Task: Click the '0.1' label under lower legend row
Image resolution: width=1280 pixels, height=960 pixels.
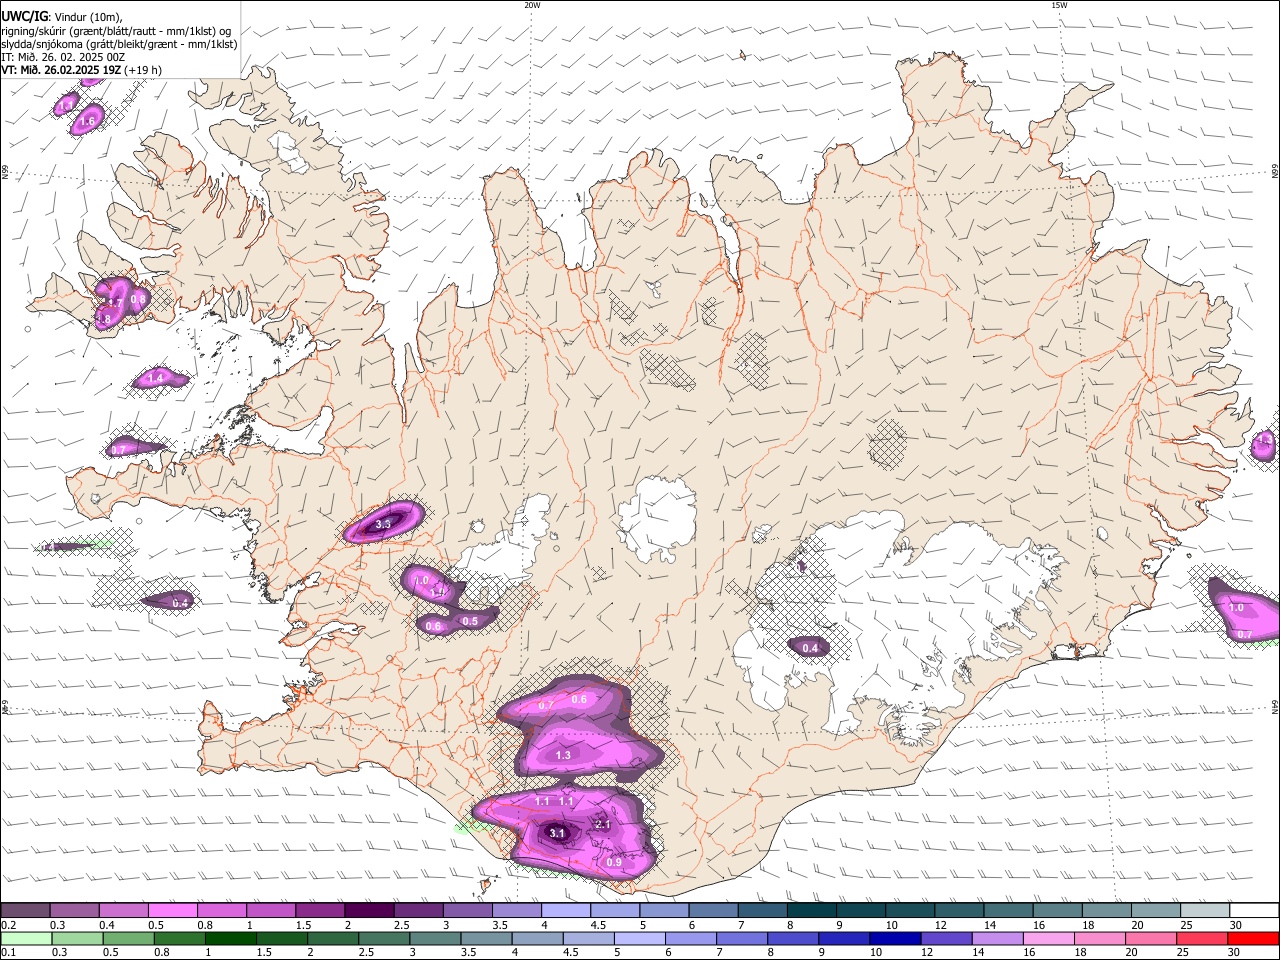Action: (x=8, y=953)
